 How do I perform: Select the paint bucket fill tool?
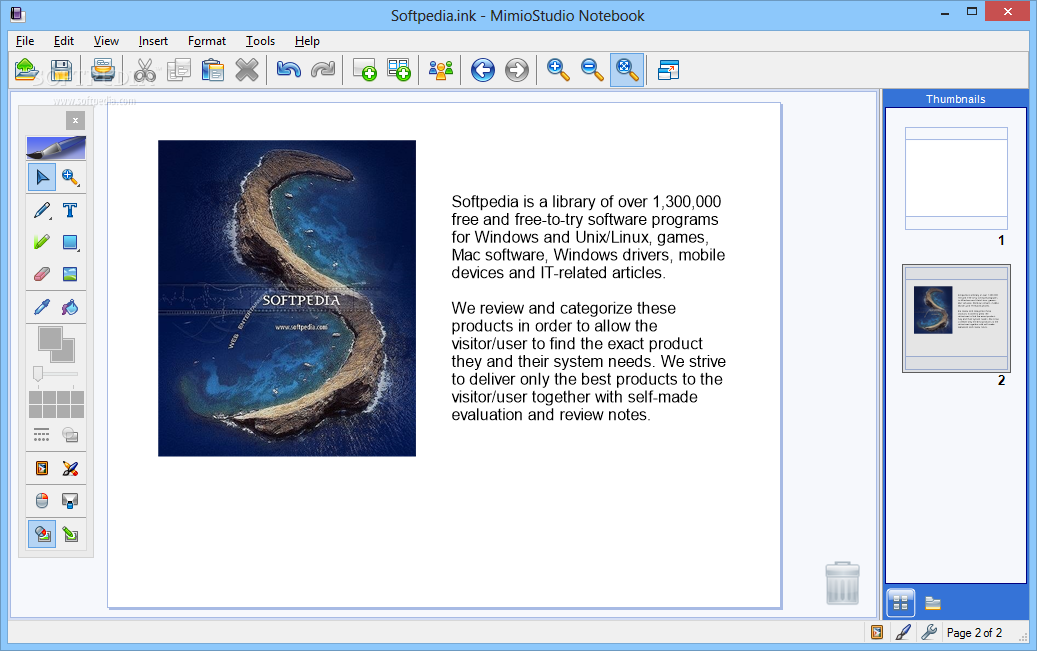70,307
